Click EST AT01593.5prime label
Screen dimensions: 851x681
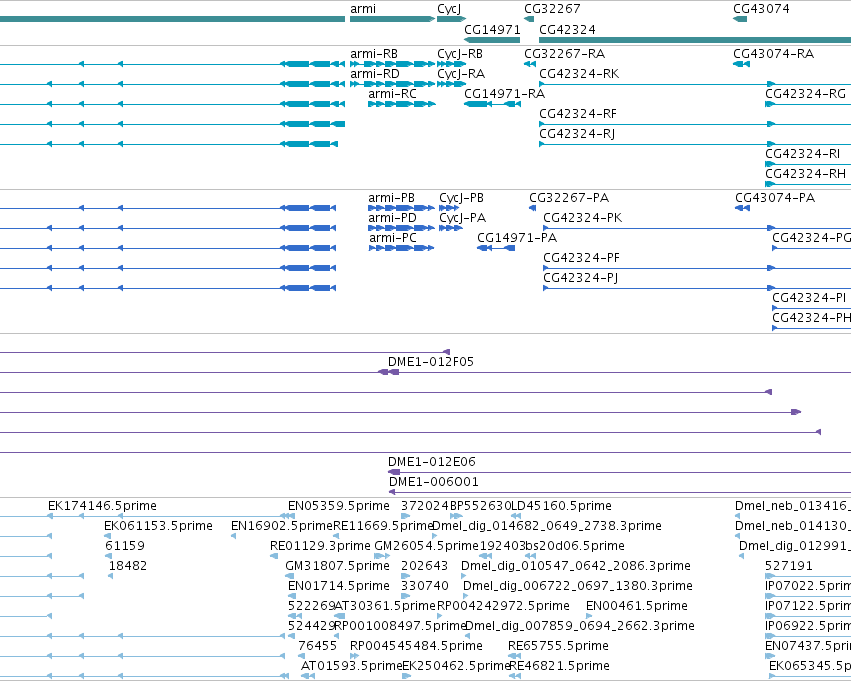[352, 667]
